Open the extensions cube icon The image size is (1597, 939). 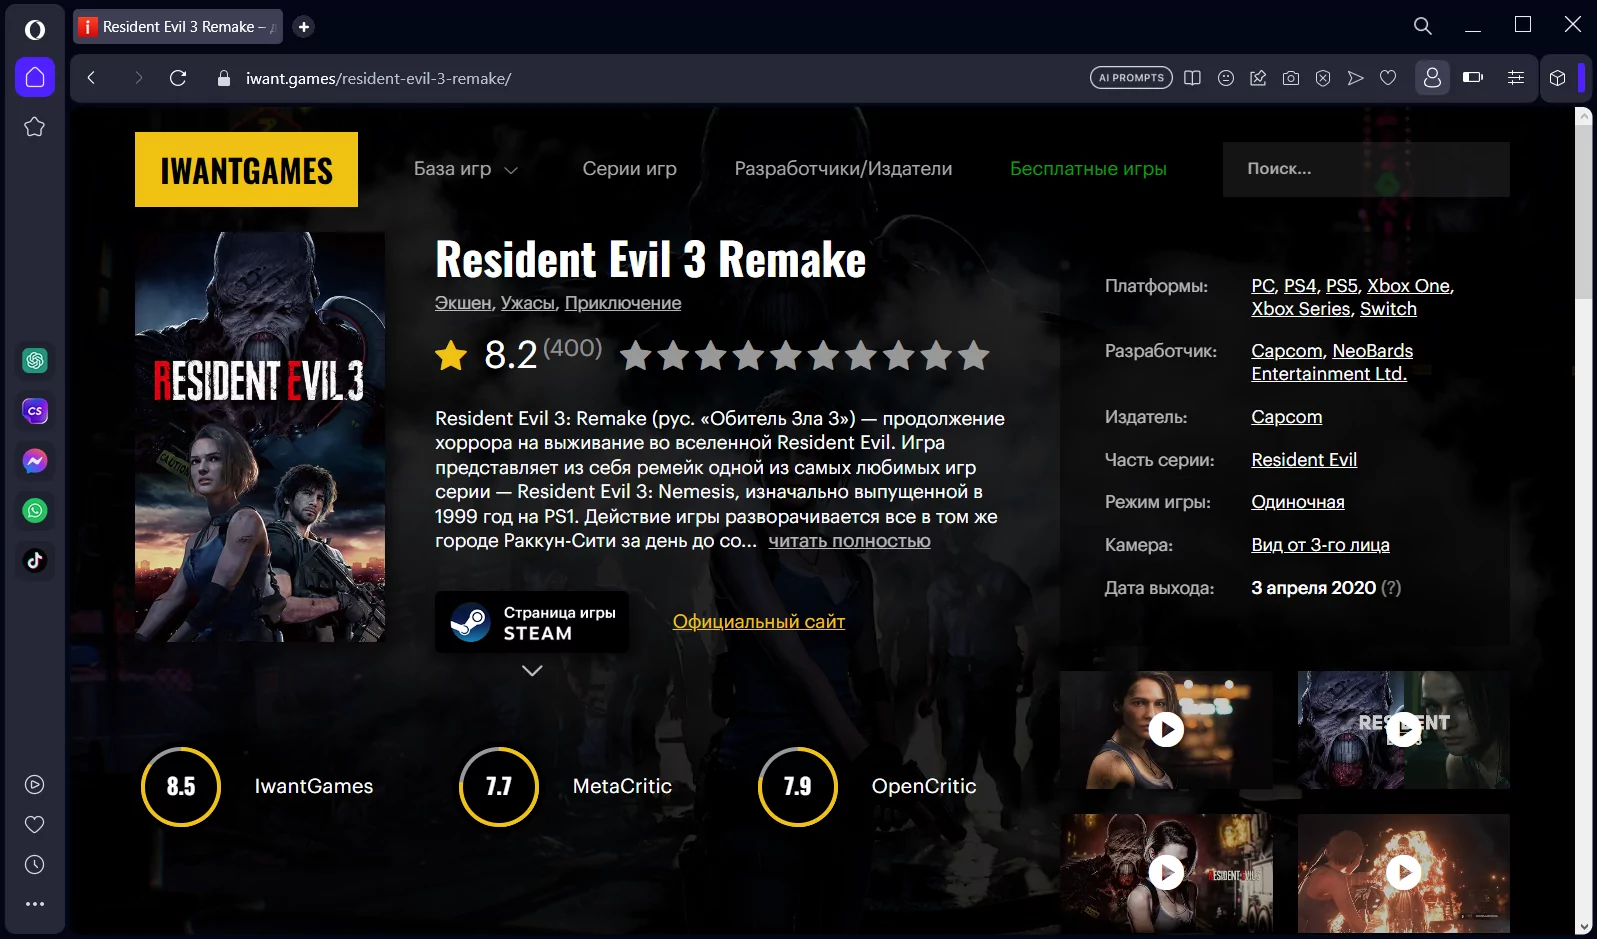click(x=1557, y=78)
